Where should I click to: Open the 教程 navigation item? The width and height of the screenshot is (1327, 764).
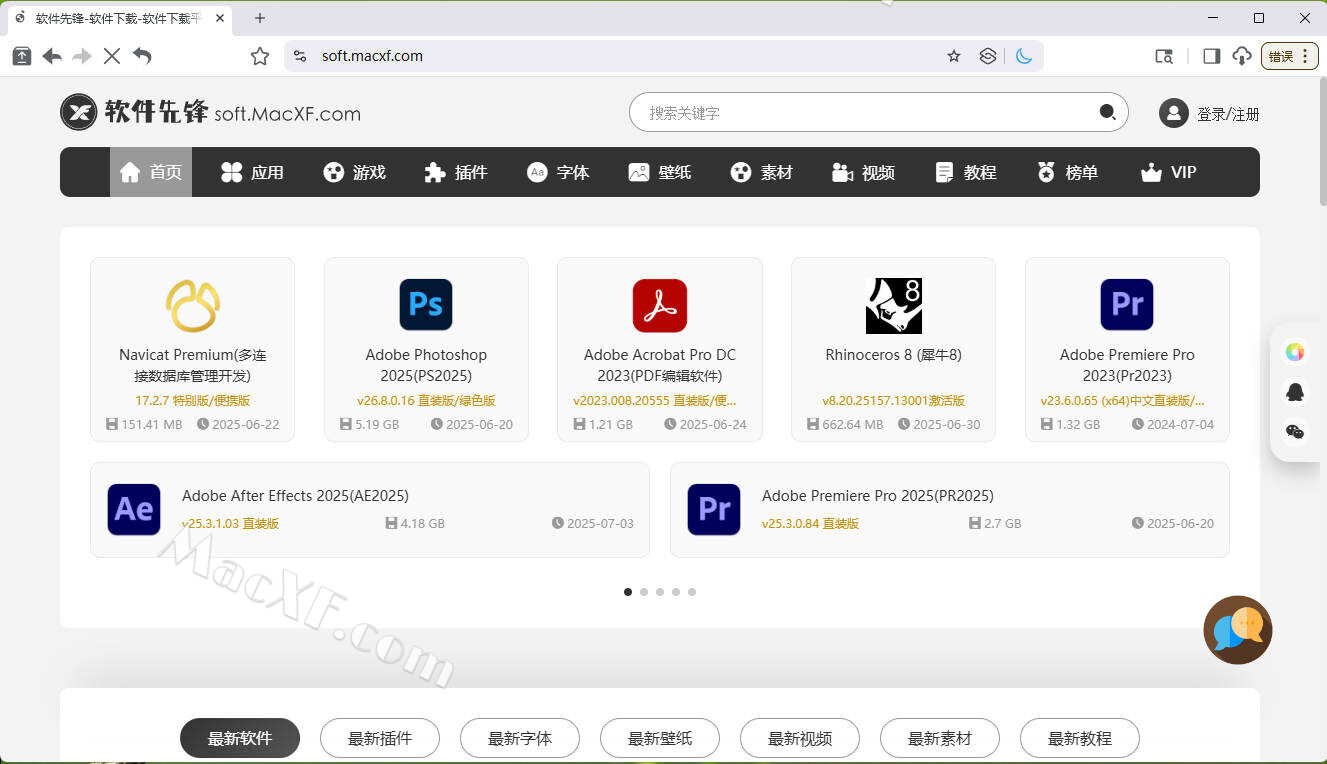(966, 172)
